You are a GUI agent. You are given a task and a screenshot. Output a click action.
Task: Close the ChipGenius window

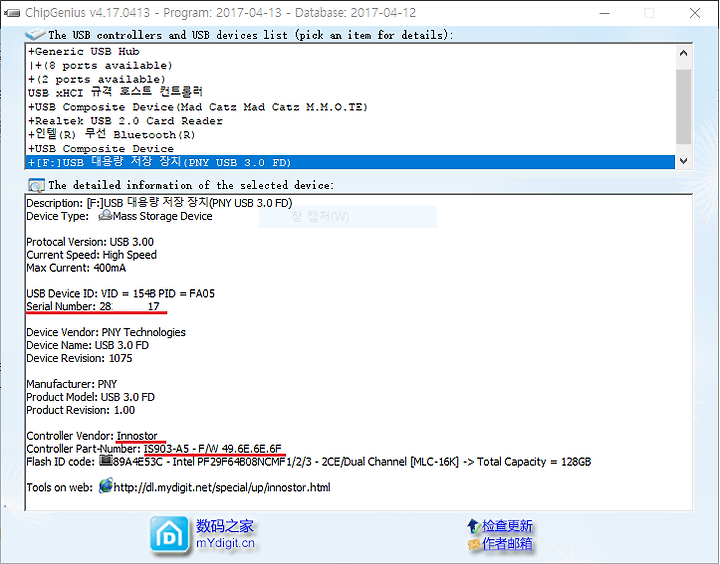click(x=695, y=13)
